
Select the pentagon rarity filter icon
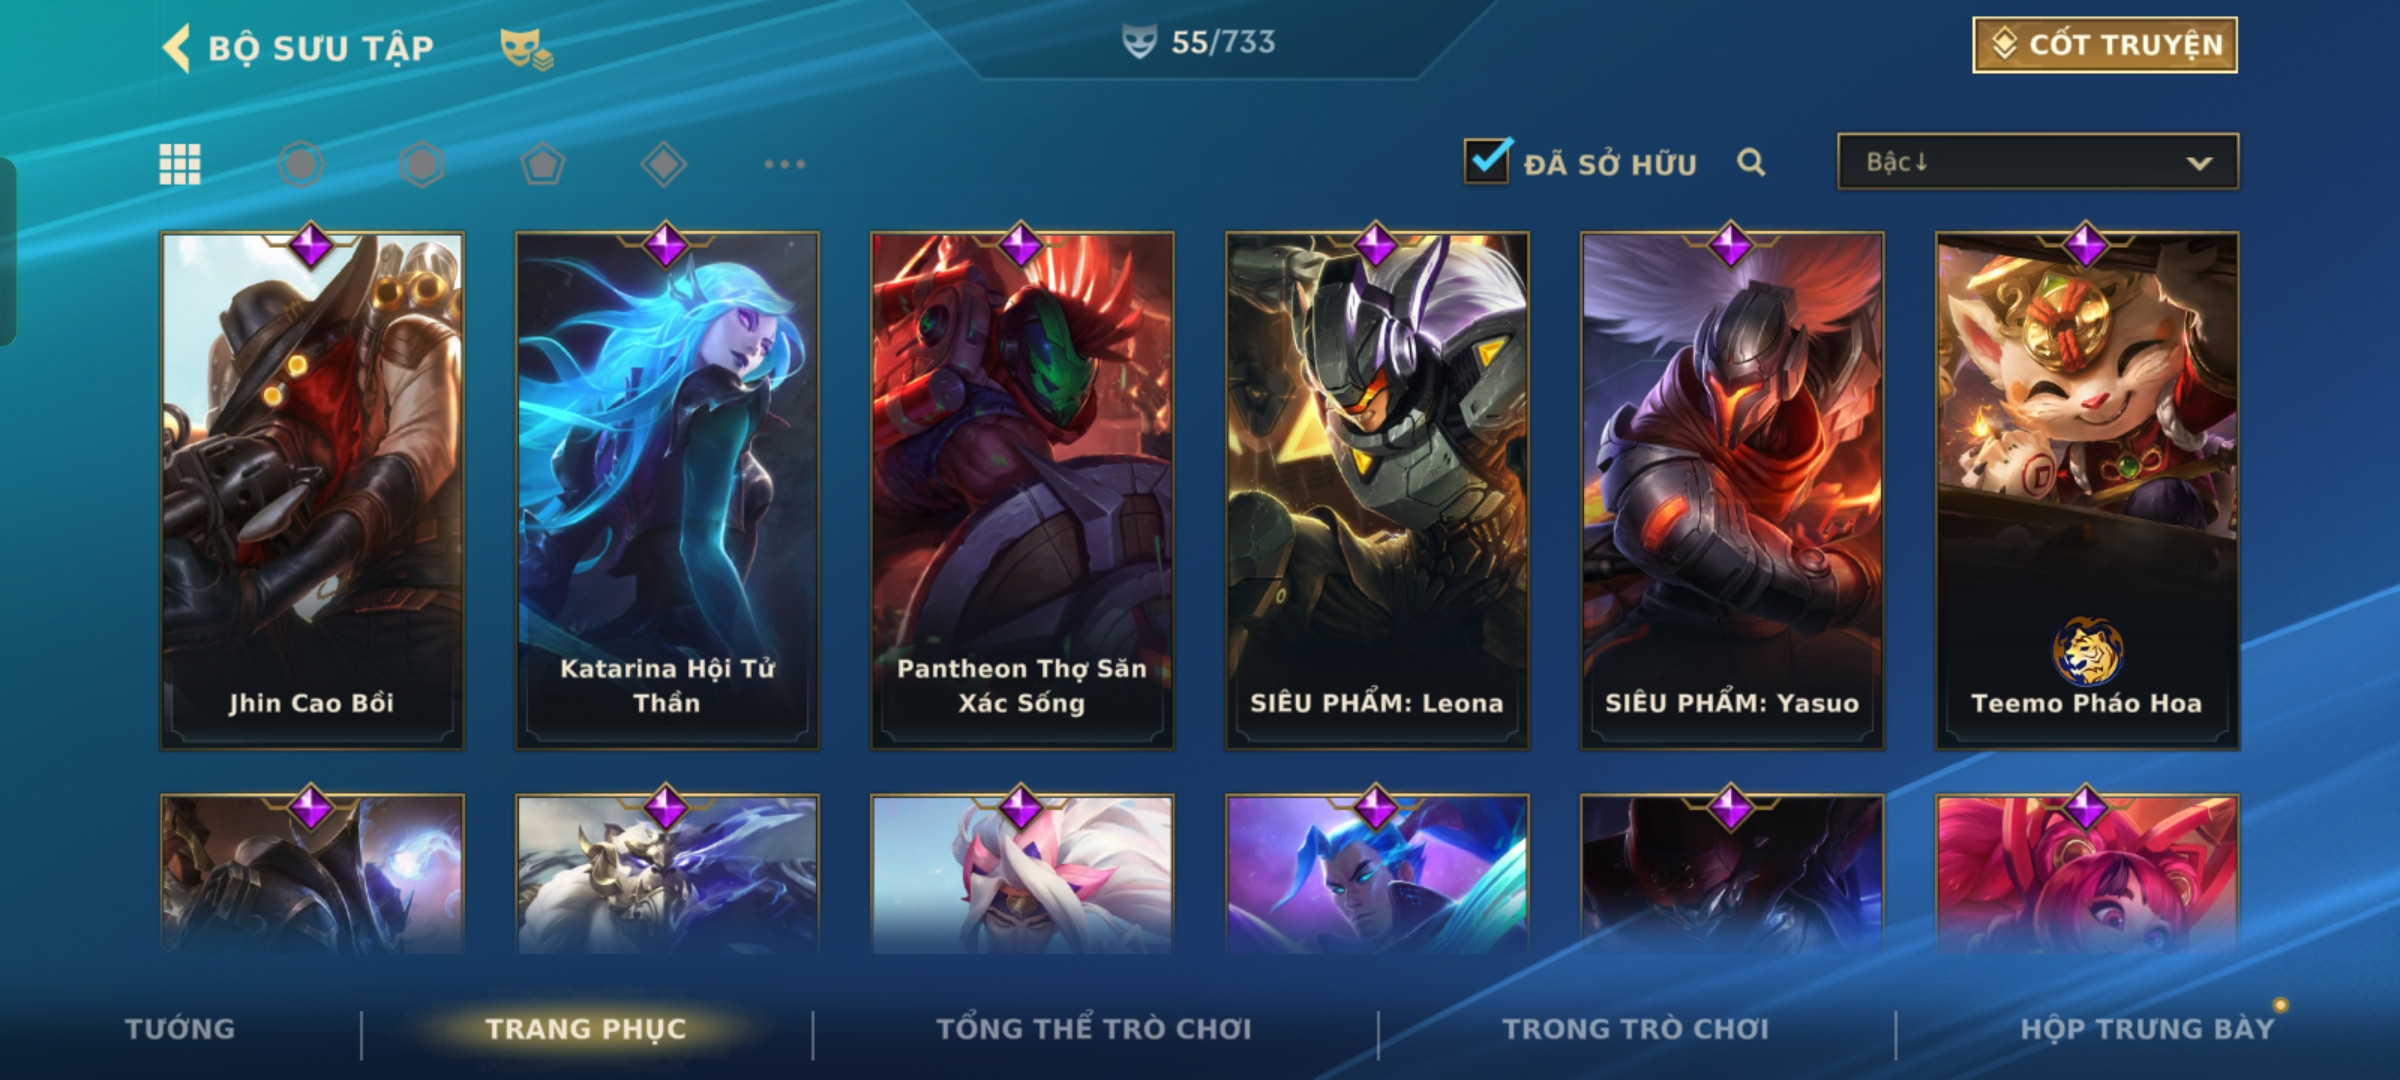[x=543, y=164]
